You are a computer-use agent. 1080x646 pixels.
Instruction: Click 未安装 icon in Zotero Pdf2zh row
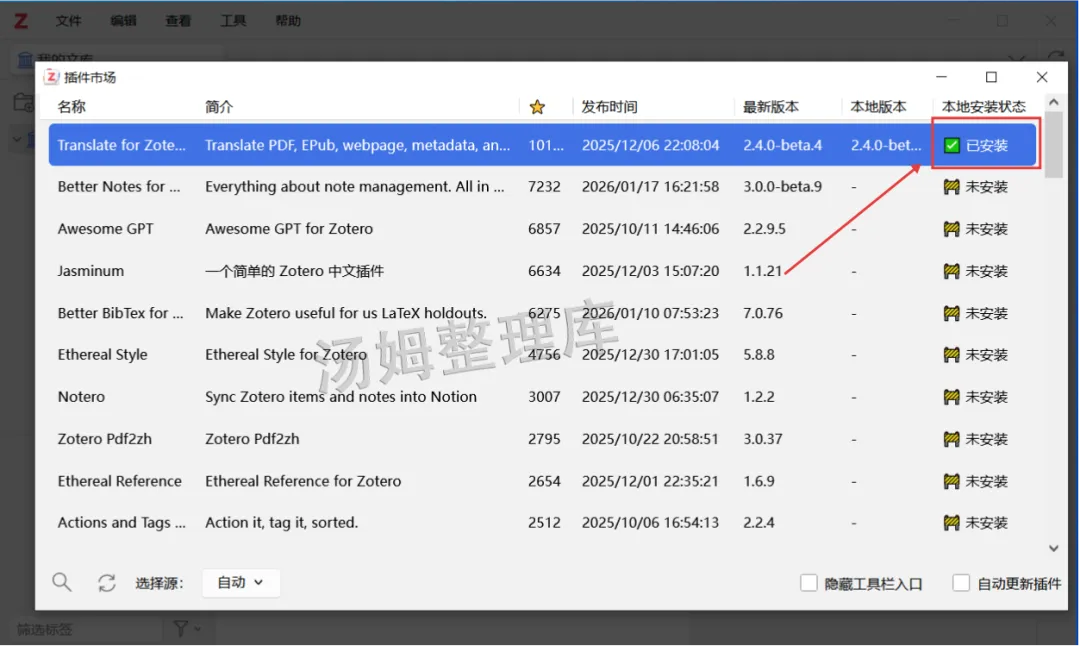point(951,439)
